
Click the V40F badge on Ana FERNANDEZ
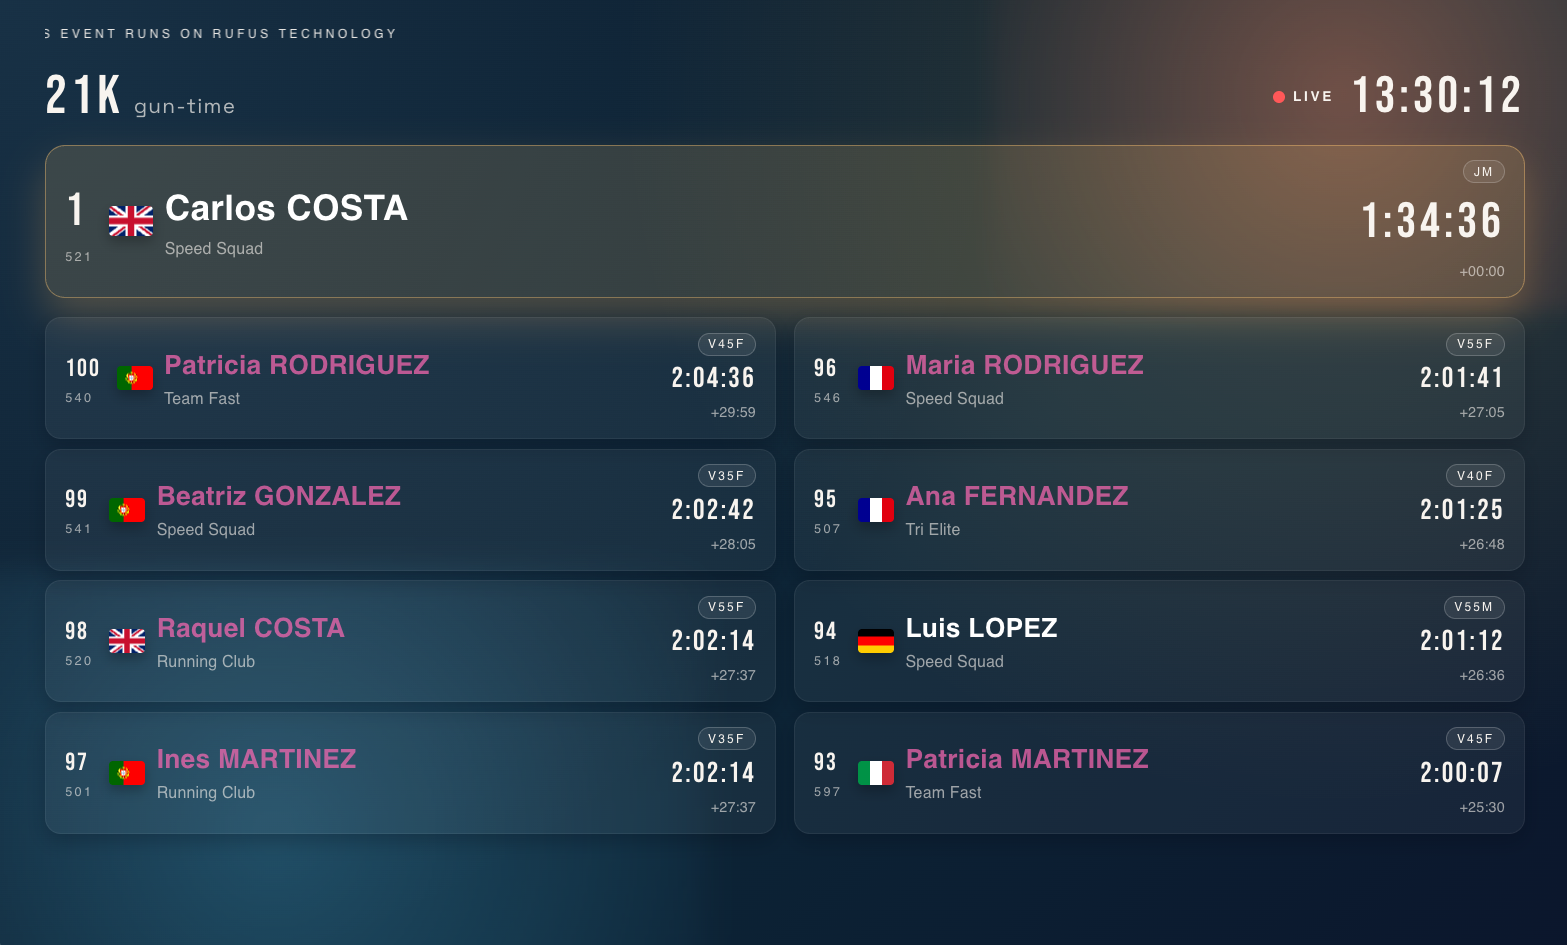1474,476
